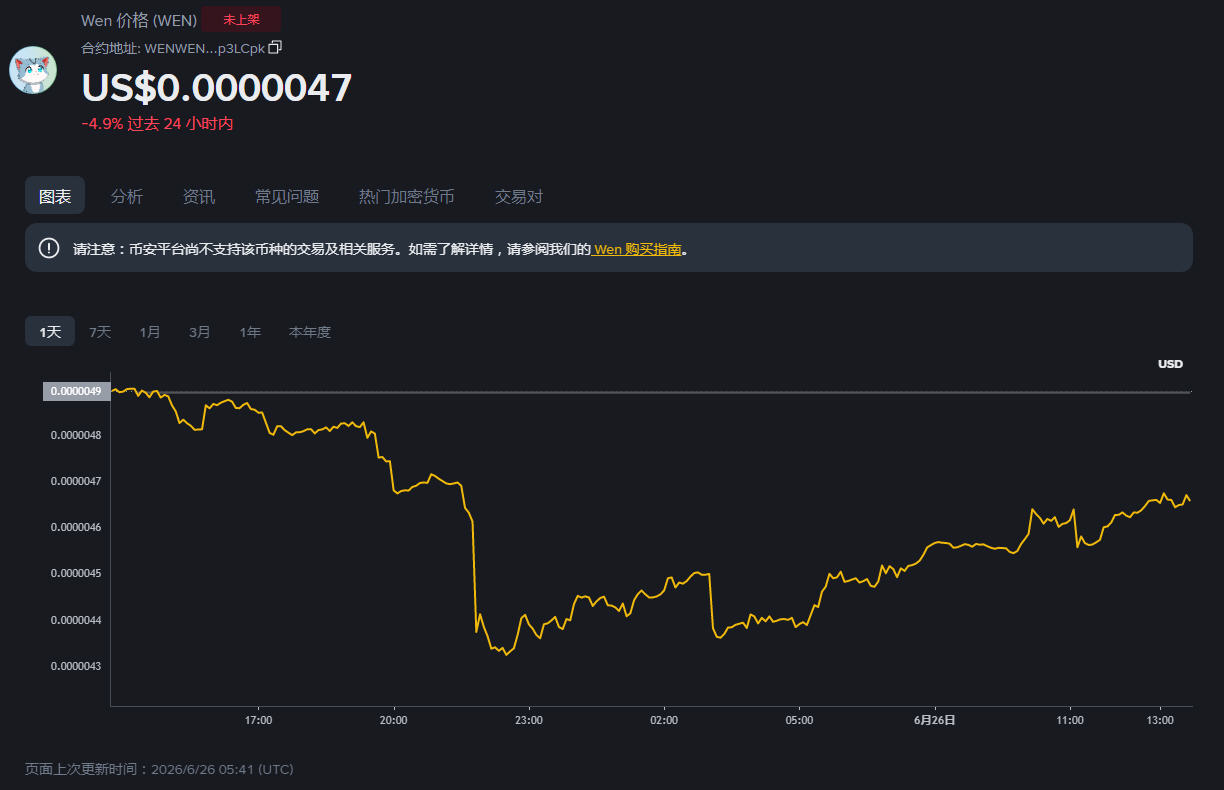
Task: Click the USD axis unit label
Action: click(x=1170, y=364)
